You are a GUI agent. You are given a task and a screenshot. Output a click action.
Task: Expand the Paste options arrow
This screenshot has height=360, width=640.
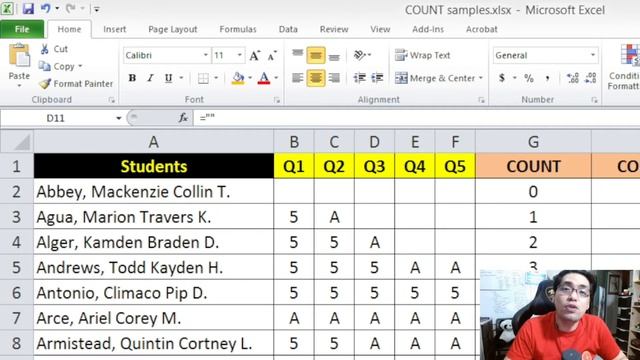pos(19,86)
